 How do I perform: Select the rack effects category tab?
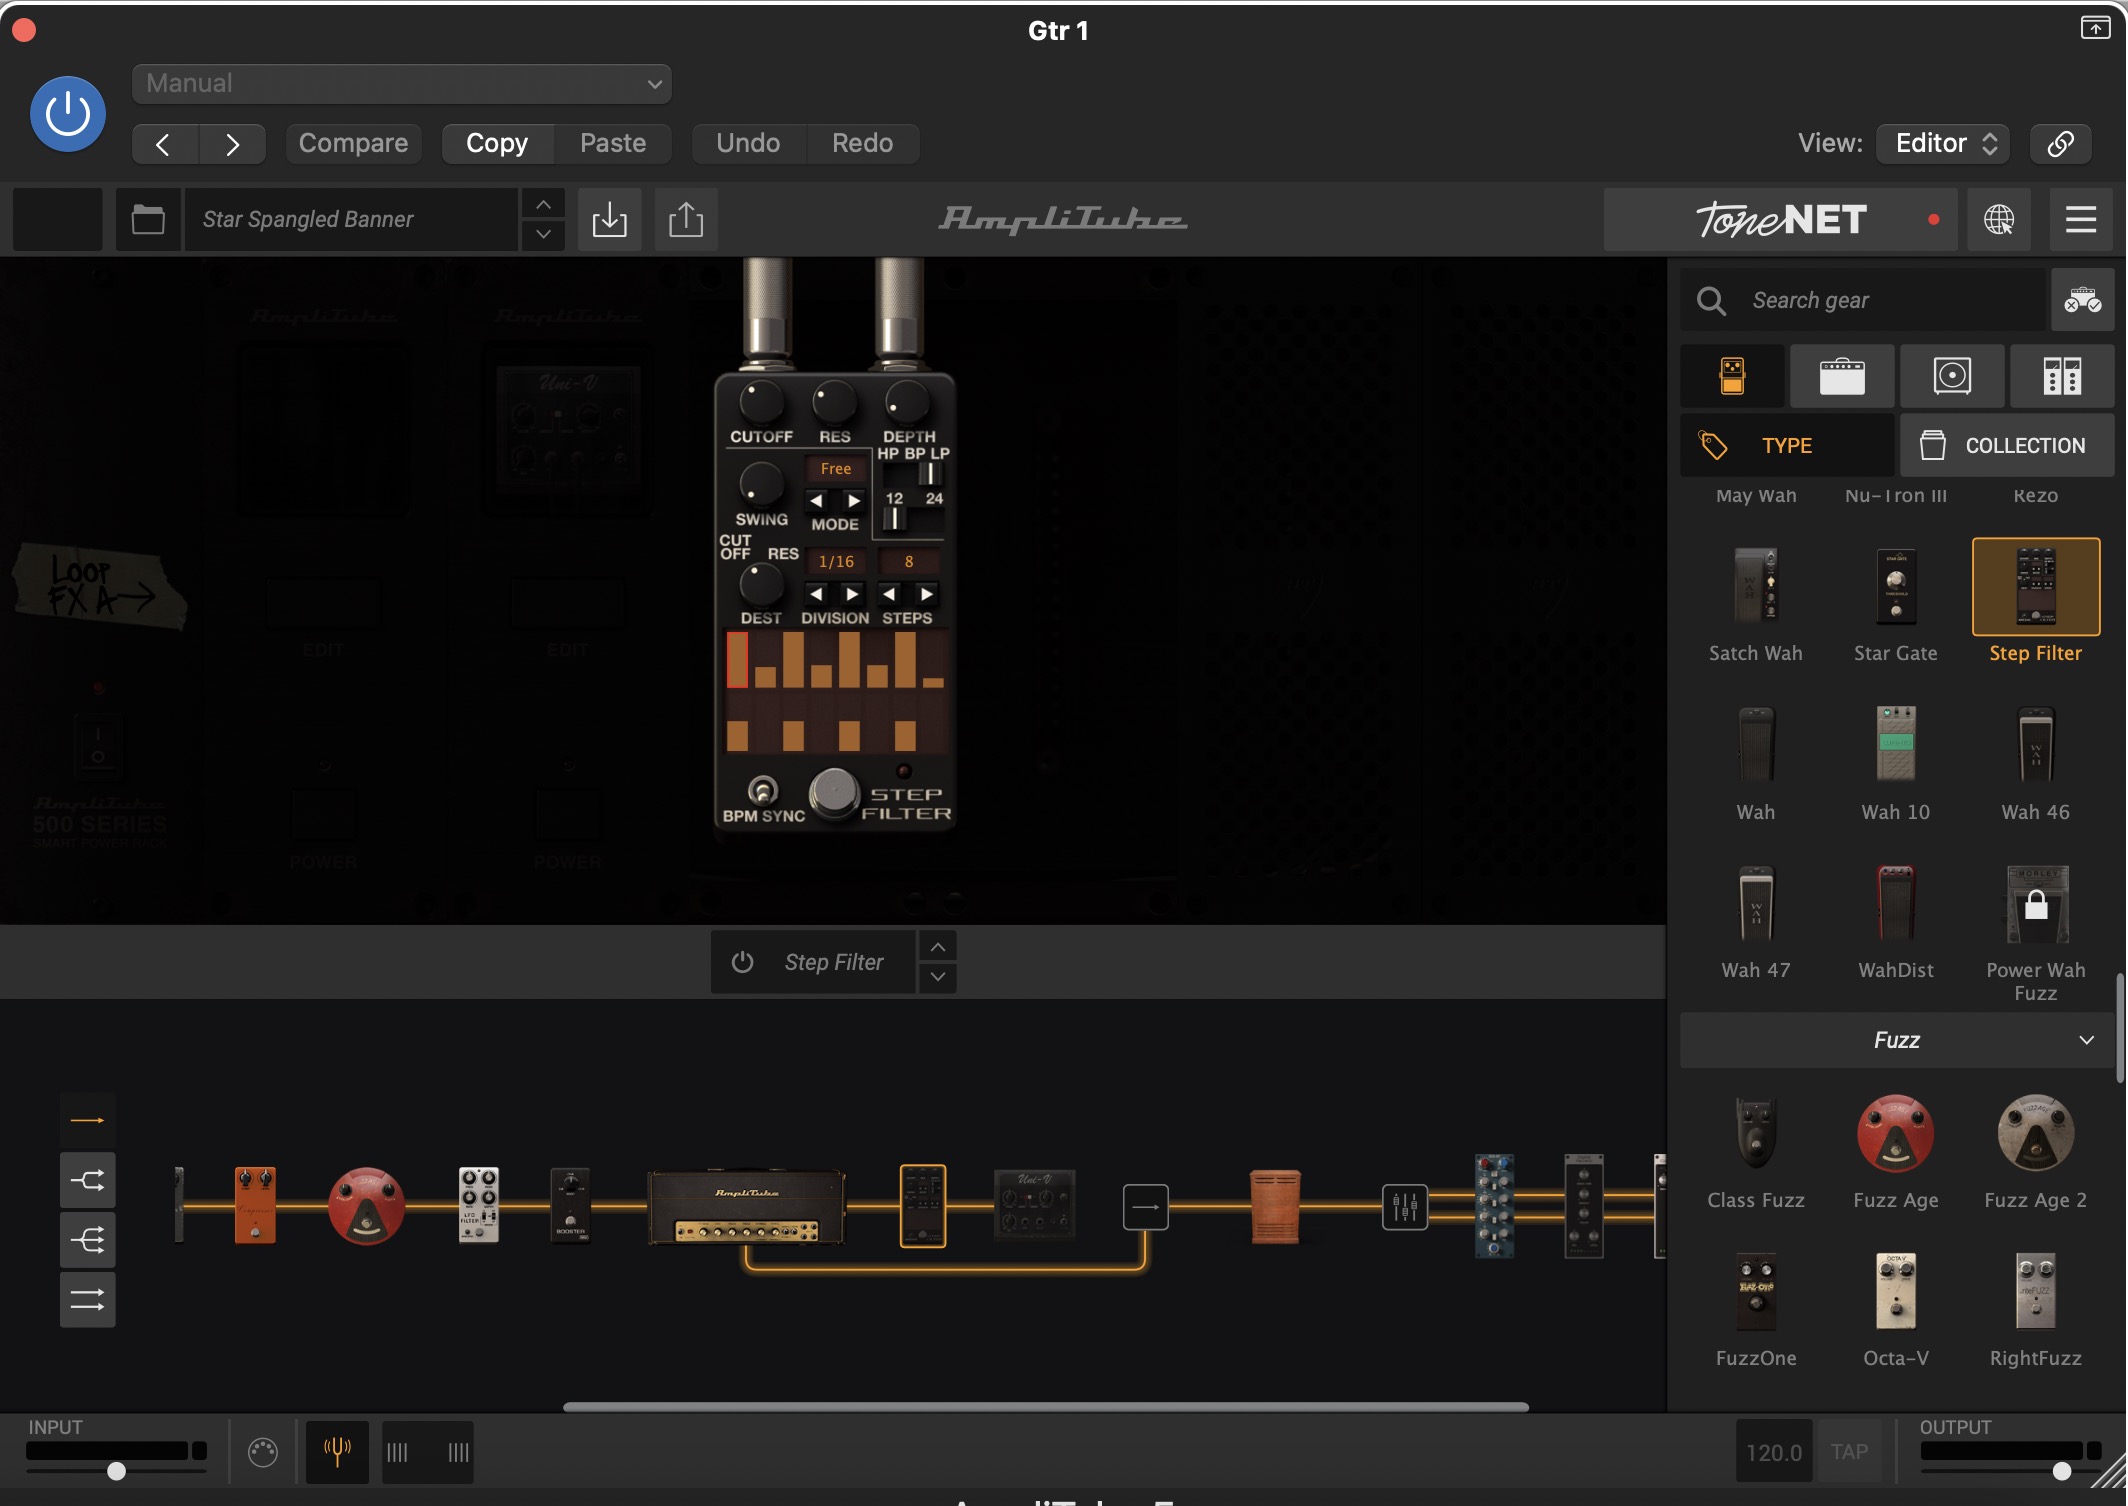point(2062,377)
